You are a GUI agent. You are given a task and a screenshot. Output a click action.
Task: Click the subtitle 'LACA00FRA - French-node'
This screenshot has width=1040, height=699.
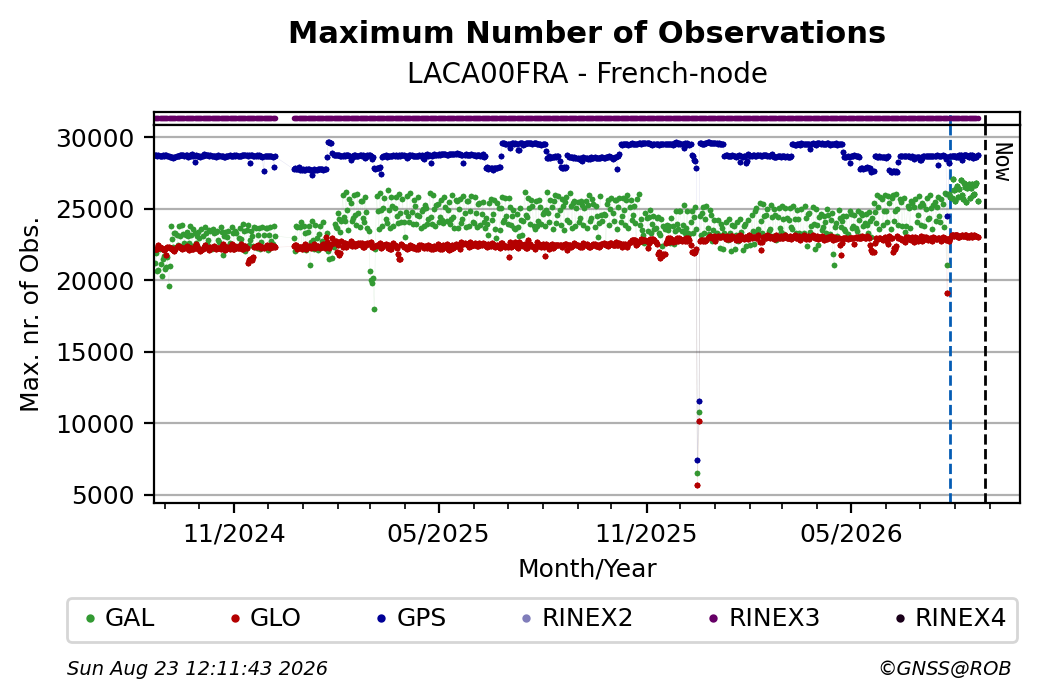point(587,73)
